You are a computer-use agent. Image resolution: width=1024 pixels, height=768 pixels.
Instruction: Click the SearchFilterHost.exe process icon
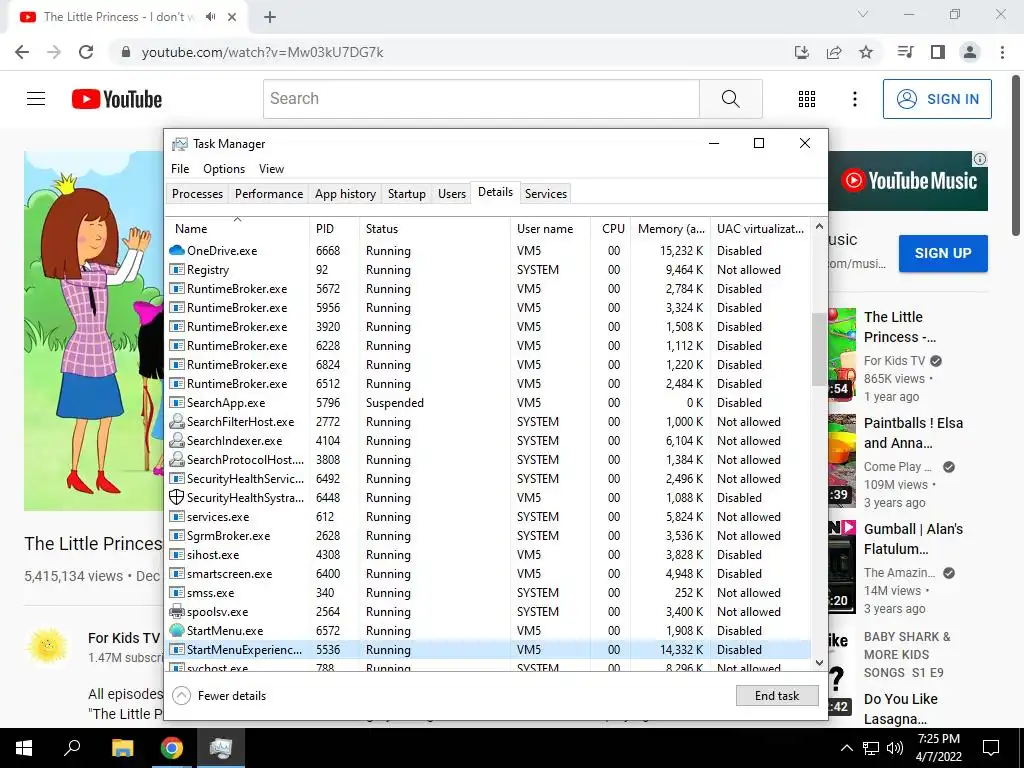(176, 421)
